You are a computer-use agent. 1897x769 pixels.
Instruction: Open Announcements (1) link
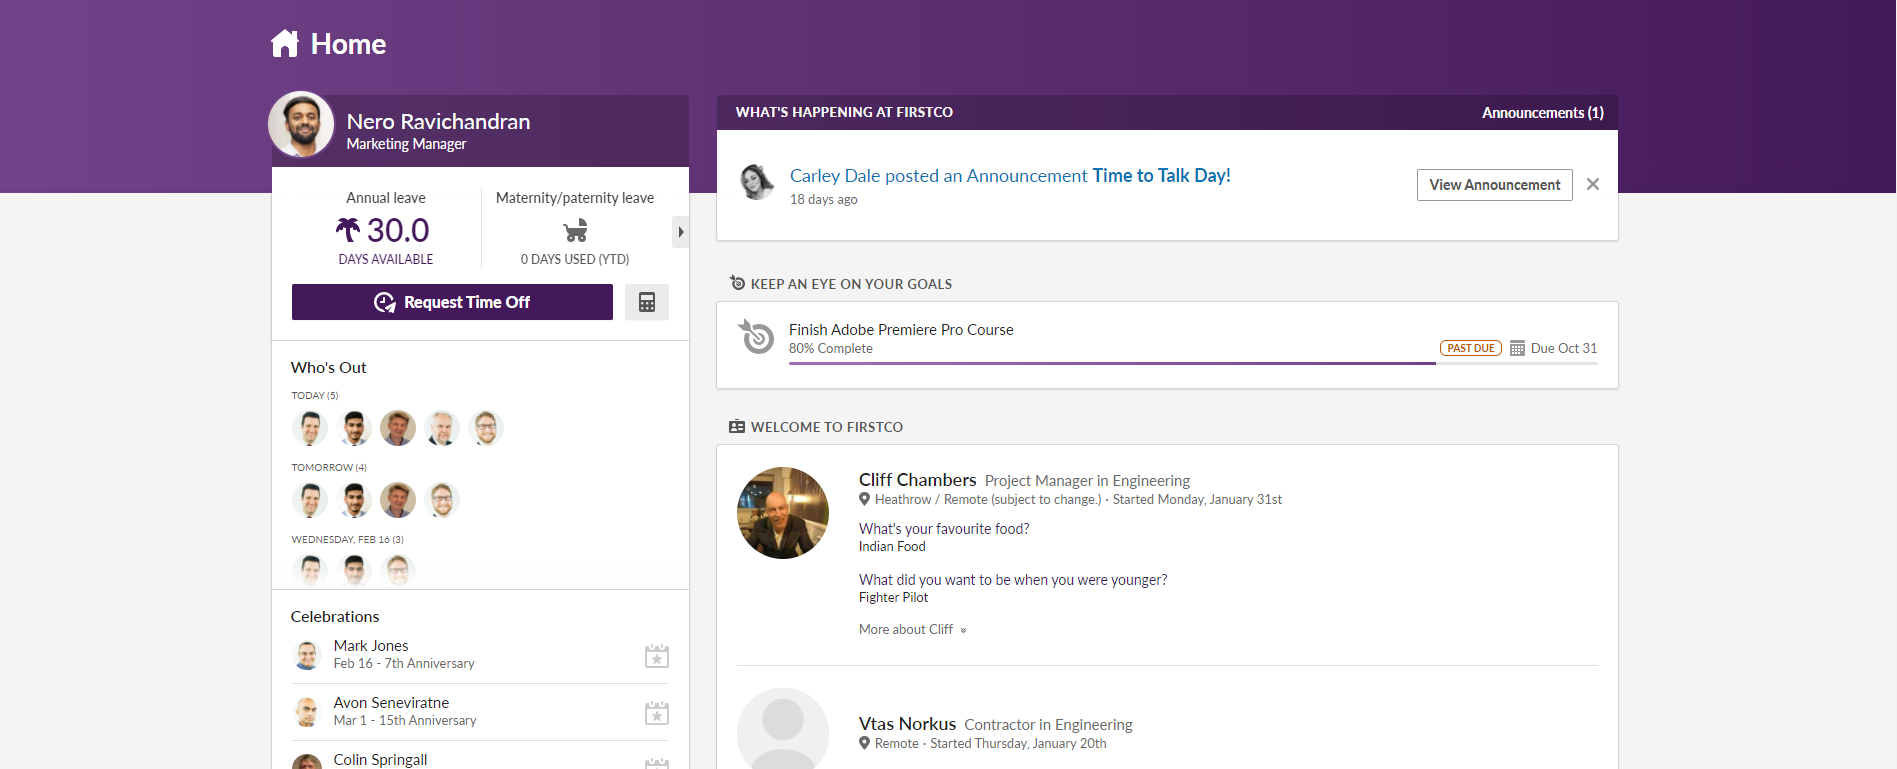point(1543,113)
